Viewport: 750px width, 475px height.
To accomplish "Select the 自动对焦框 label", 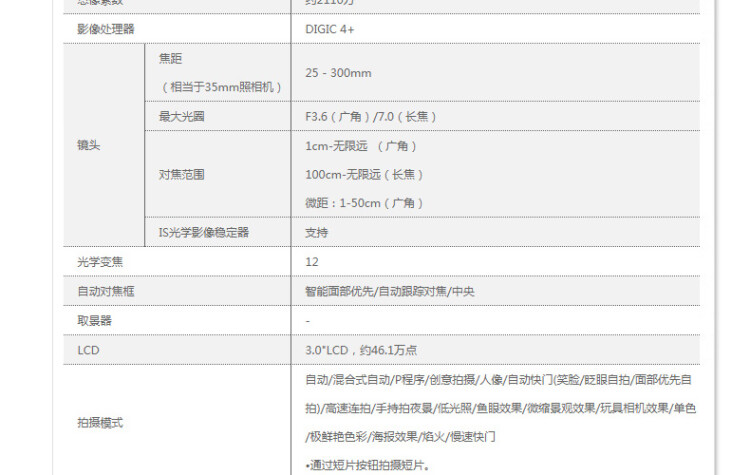I will pyautogui.click(x=106, y=291).
